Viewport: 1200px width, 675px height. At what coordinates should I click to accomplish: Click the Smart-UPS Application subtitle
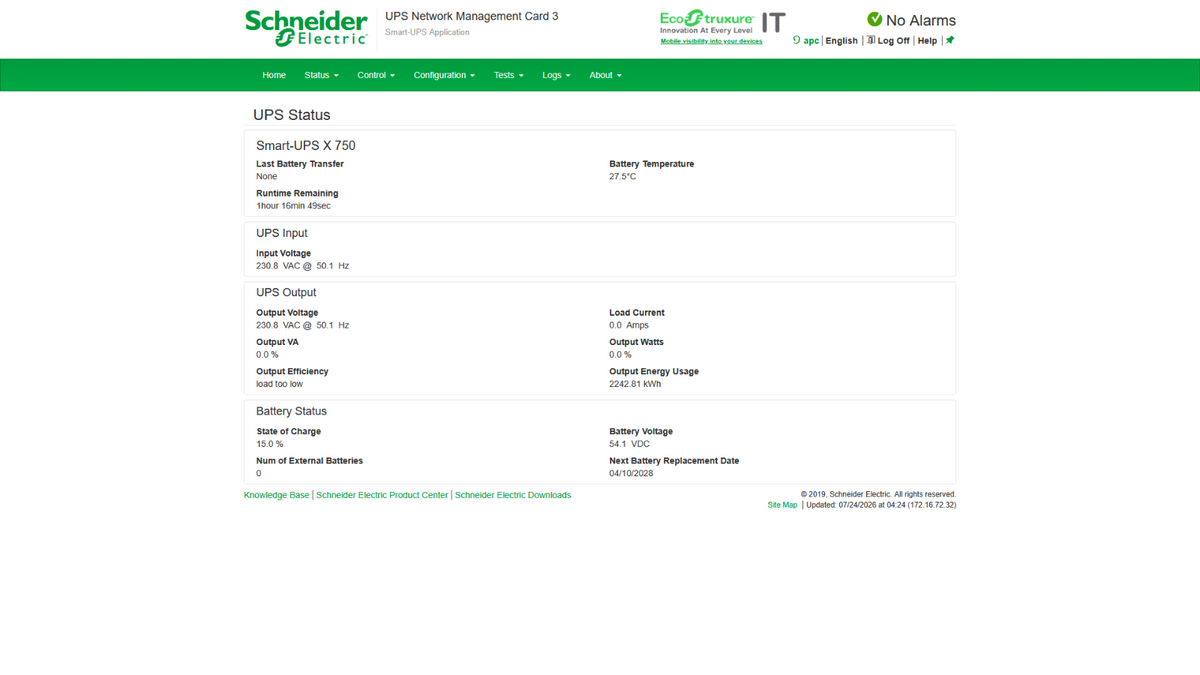point(427,32)
